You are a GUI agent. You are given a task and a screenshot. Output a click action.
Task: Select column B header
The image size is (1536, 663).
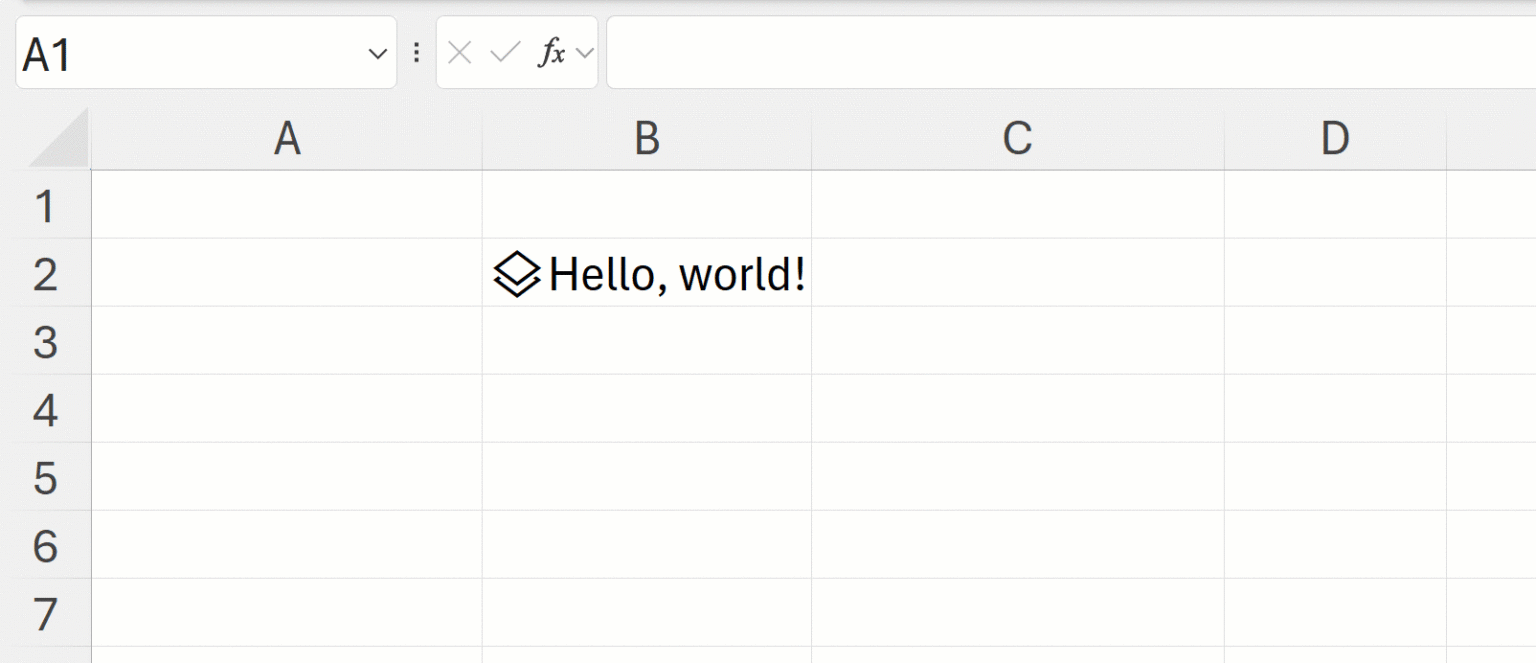point(647,139)
